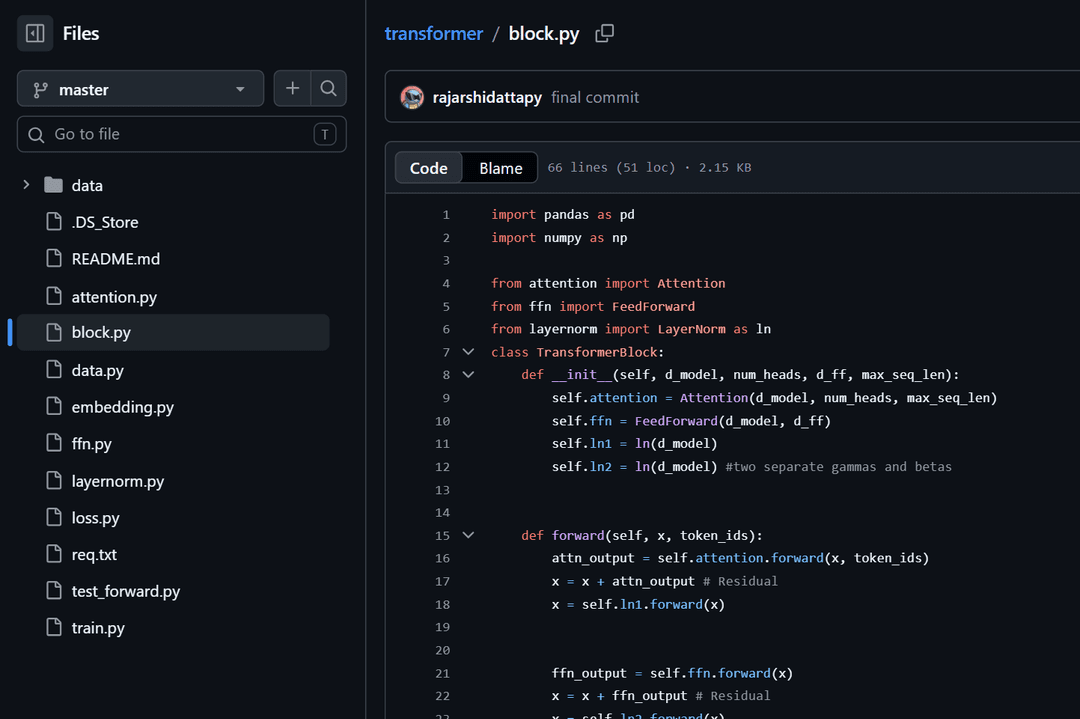The width and height of the screenshot is (1080, 719).
Task: Collapse the file tree side panel icon
Action: click(x=35, y=33)
